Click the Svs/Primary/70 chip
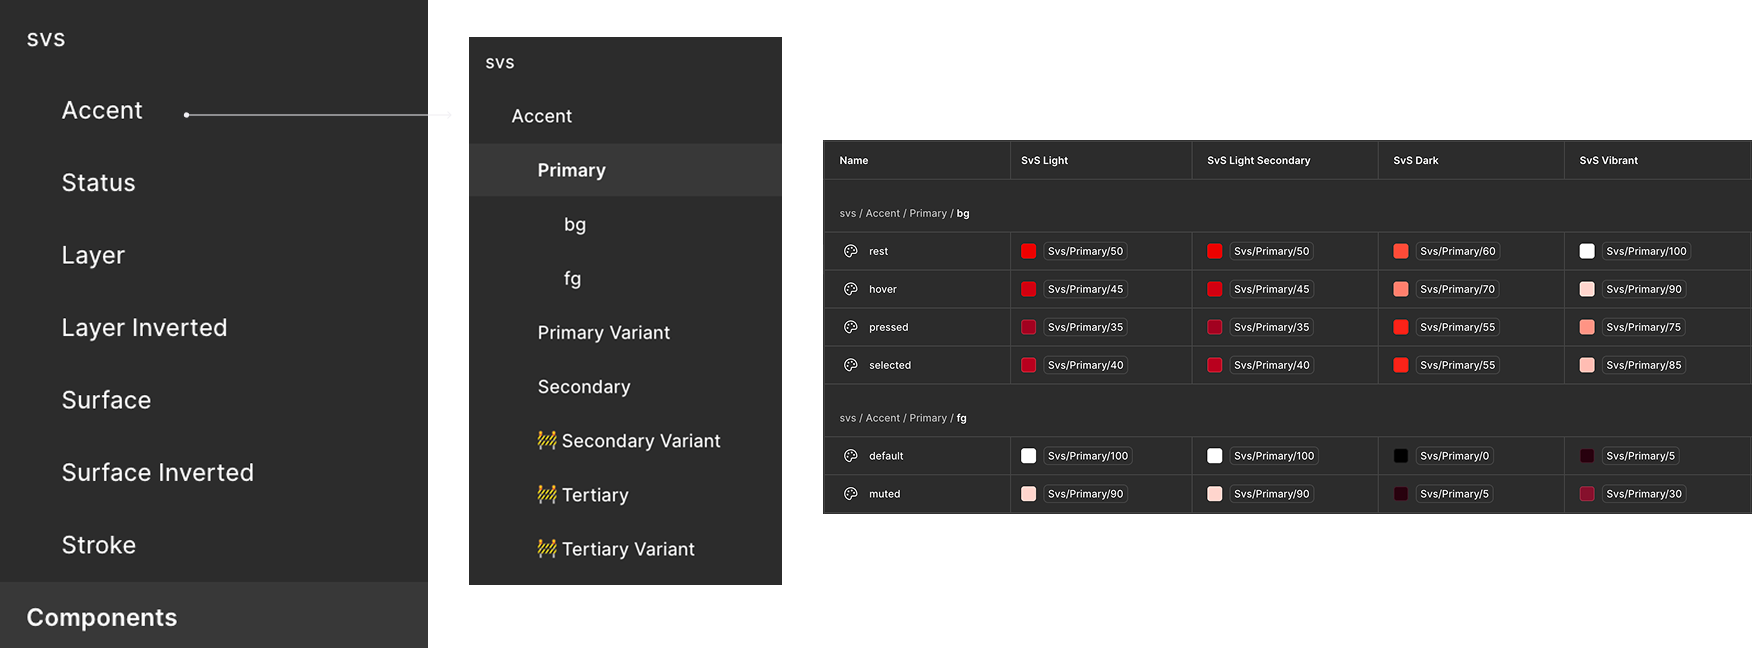 pos(1458,289)
